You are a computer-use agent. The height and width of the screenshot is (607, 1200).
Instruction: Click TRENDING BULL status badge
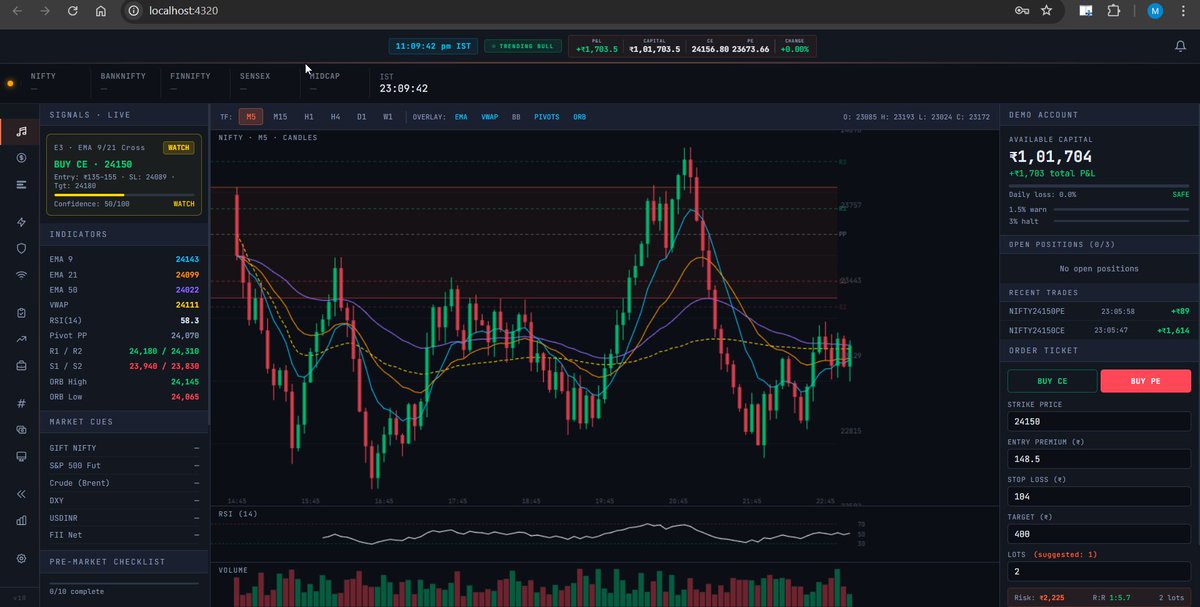coord(523,46)
